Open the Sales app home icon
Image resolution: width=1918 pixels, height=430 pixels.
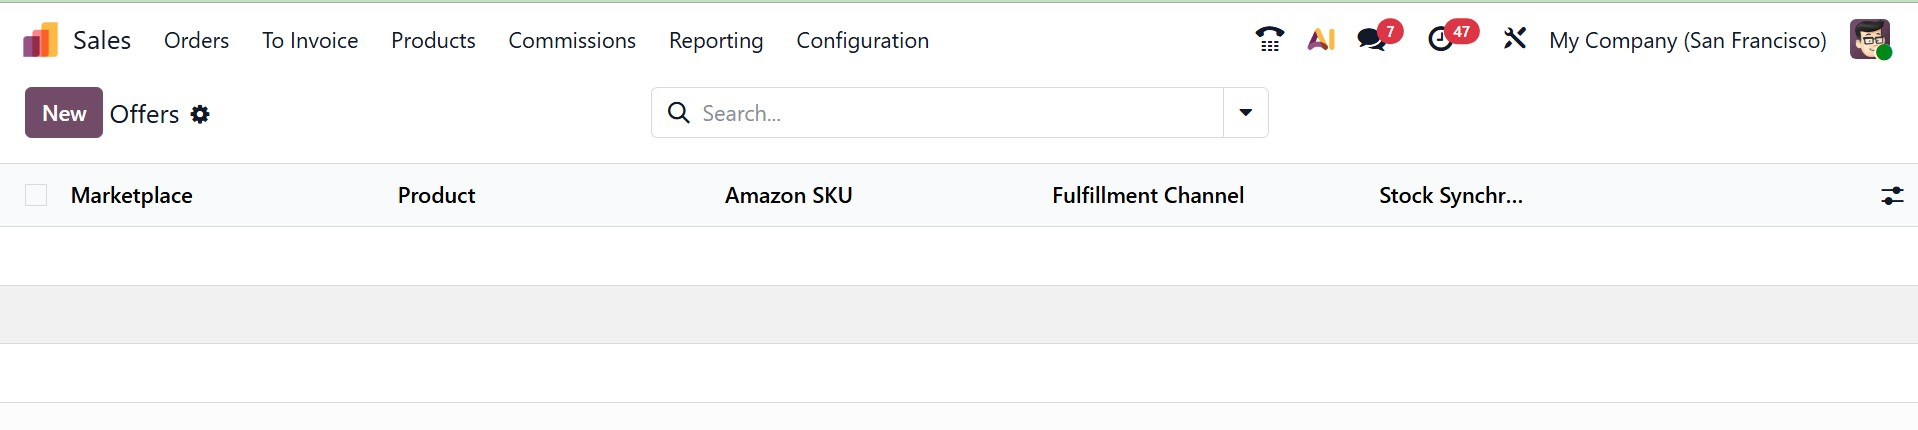[x=40, y=40]
